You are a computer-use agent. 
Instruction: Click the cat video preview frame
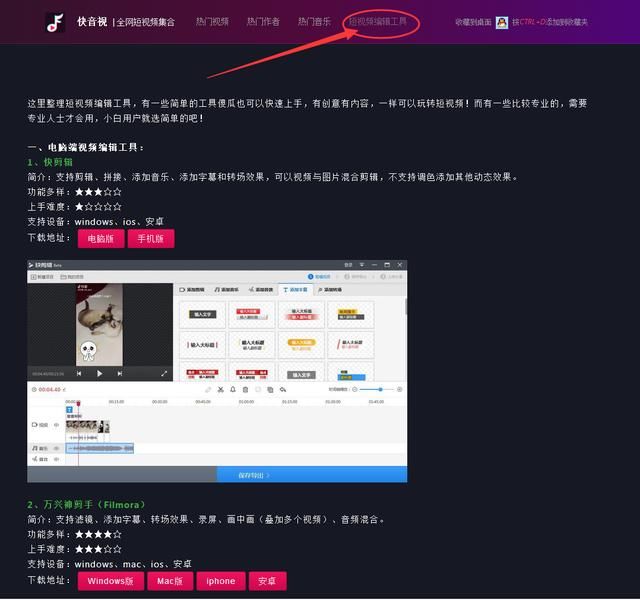point(99,324)
